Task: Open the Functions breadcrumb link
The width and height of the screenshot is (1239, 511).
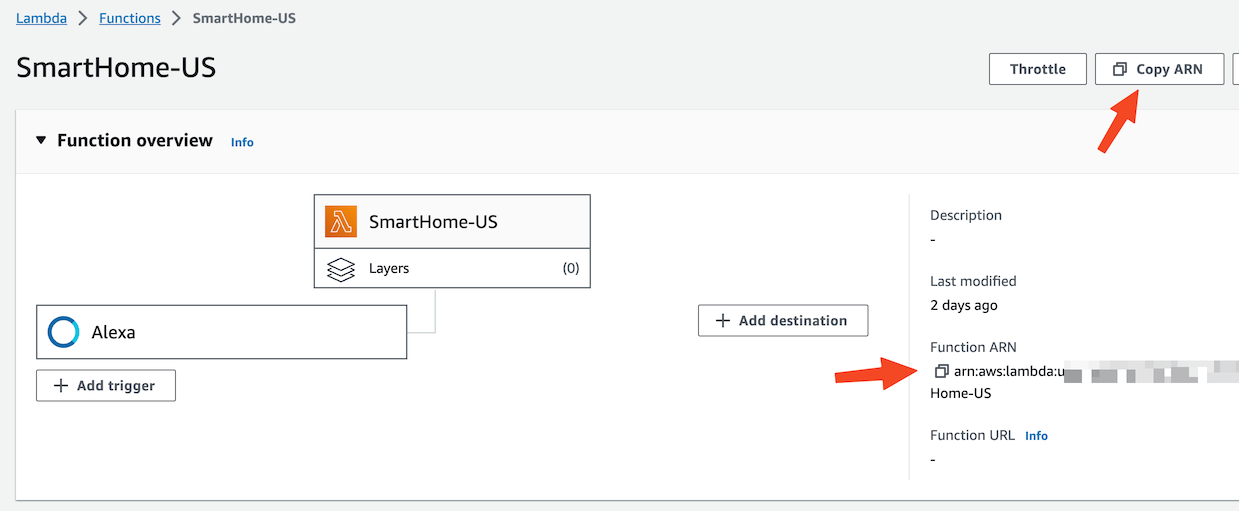Action: click(129, 18)
